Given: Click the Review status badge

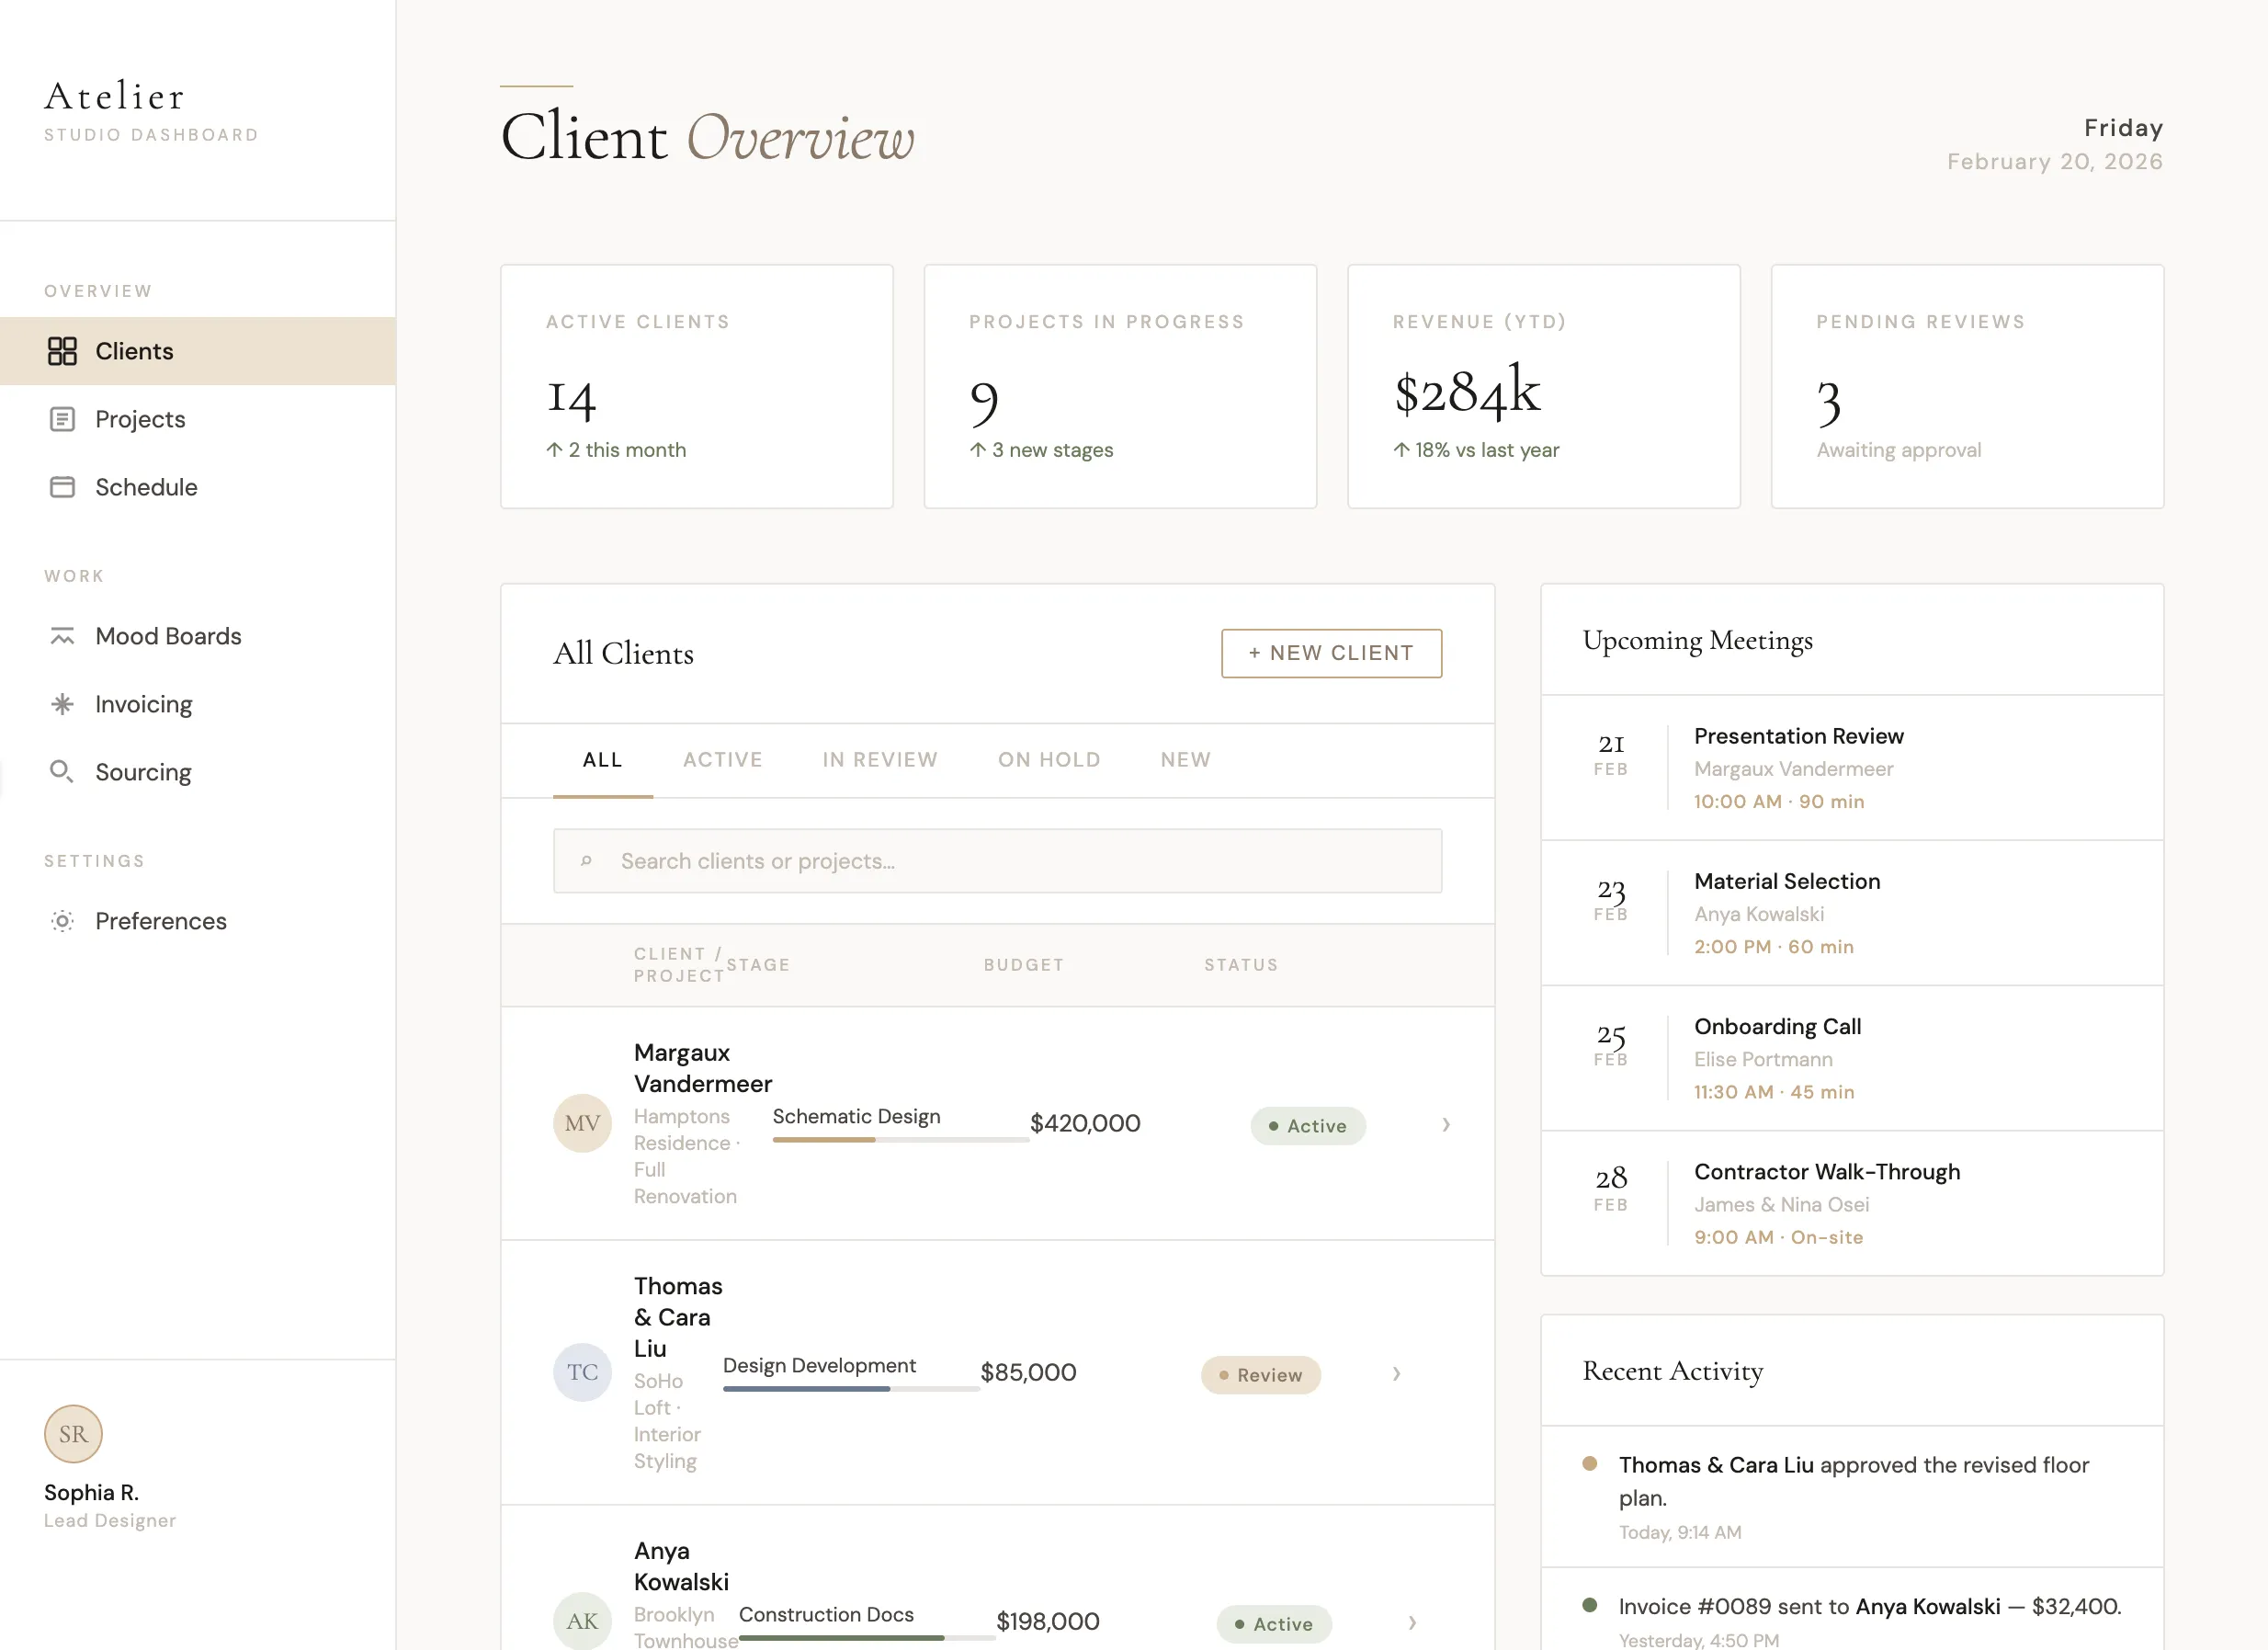Looking at the screenshot, I should pyautogui.click(x=1260, y=1375).
